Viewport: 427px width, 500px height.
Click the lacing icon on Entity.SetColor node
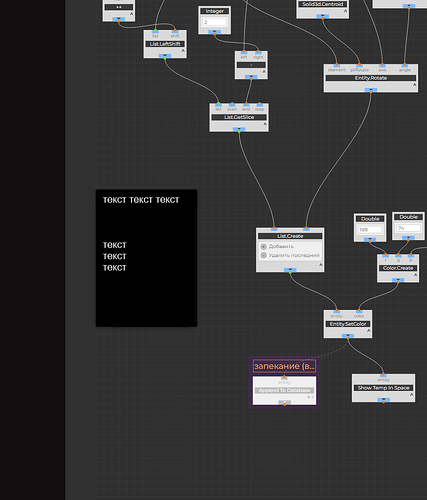[369, 331]
